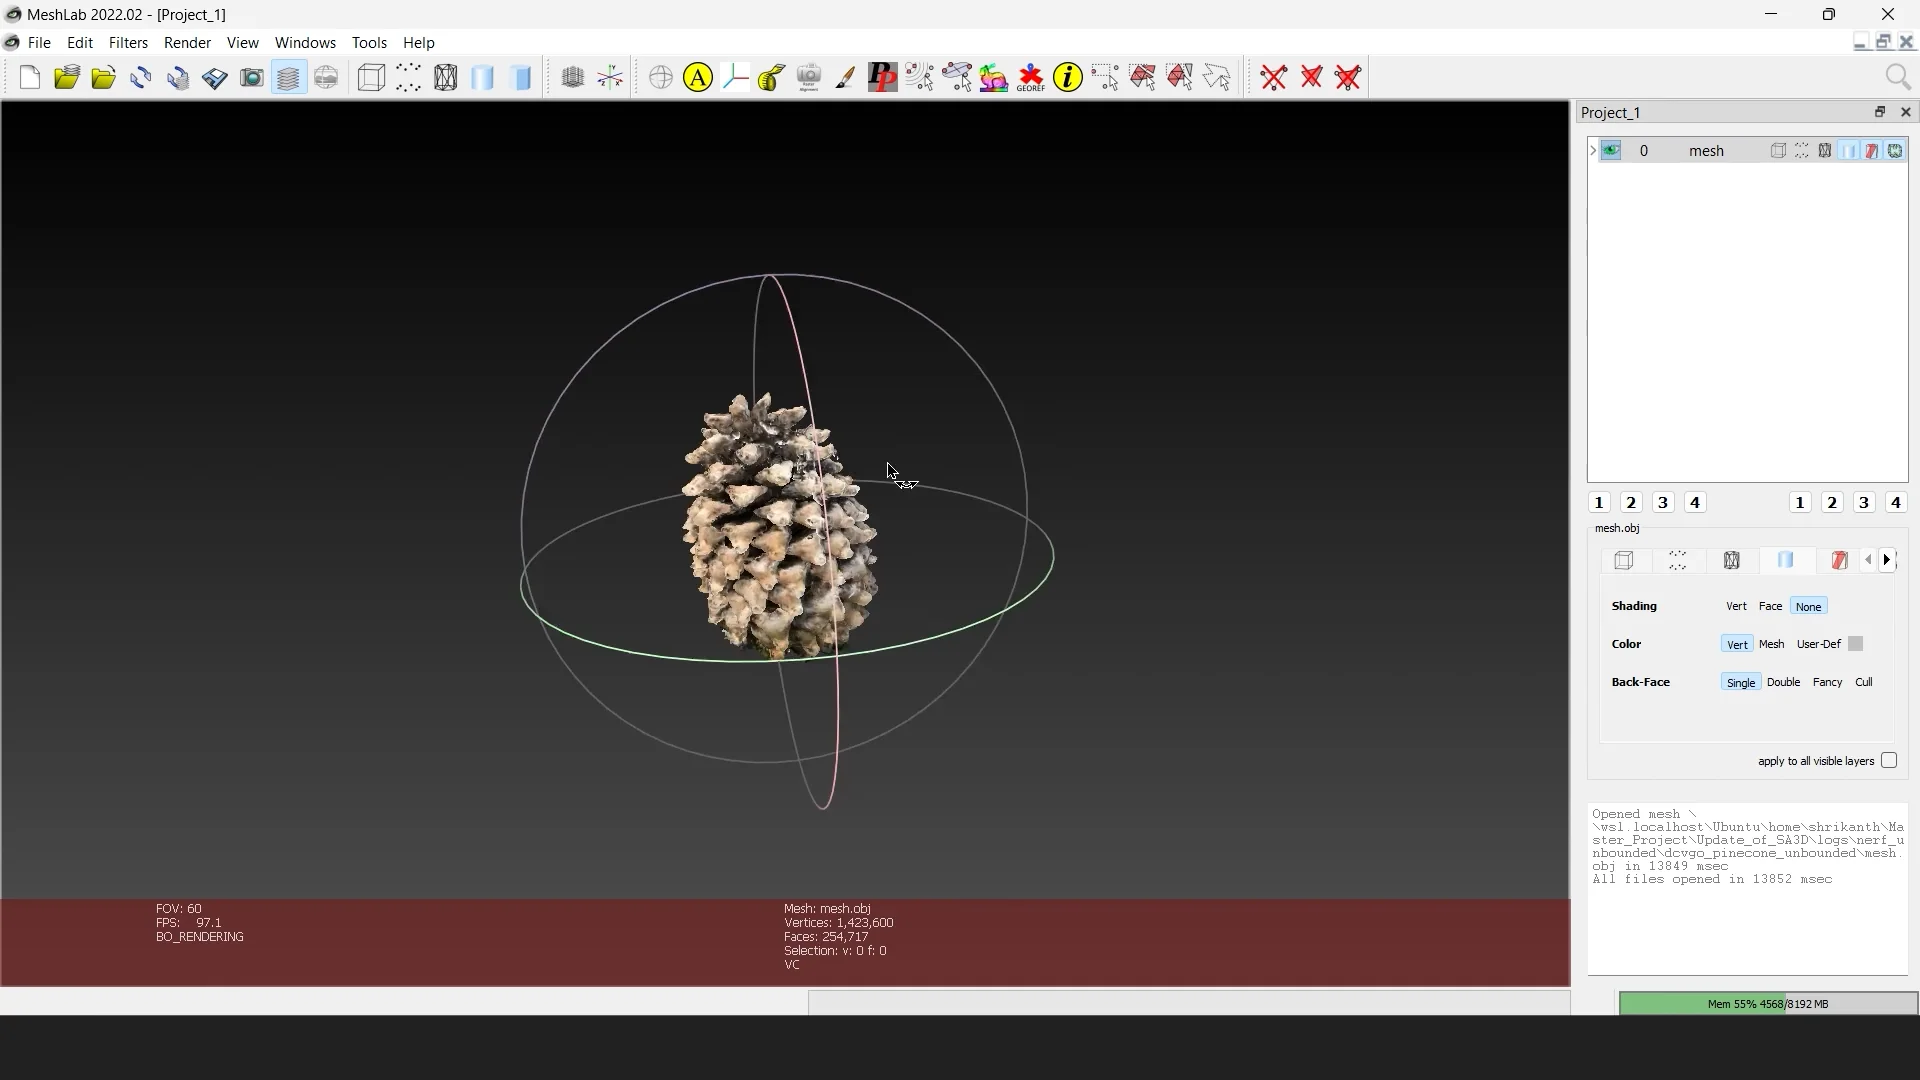Toggle wireframe display for mesh.obj
Screen dimensions: 1920x1080
coord(1732,560)
